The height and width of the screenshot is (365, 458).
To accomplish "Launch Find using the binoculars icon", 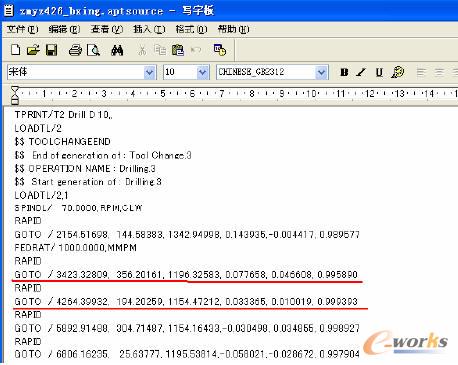I will [117, 50].
